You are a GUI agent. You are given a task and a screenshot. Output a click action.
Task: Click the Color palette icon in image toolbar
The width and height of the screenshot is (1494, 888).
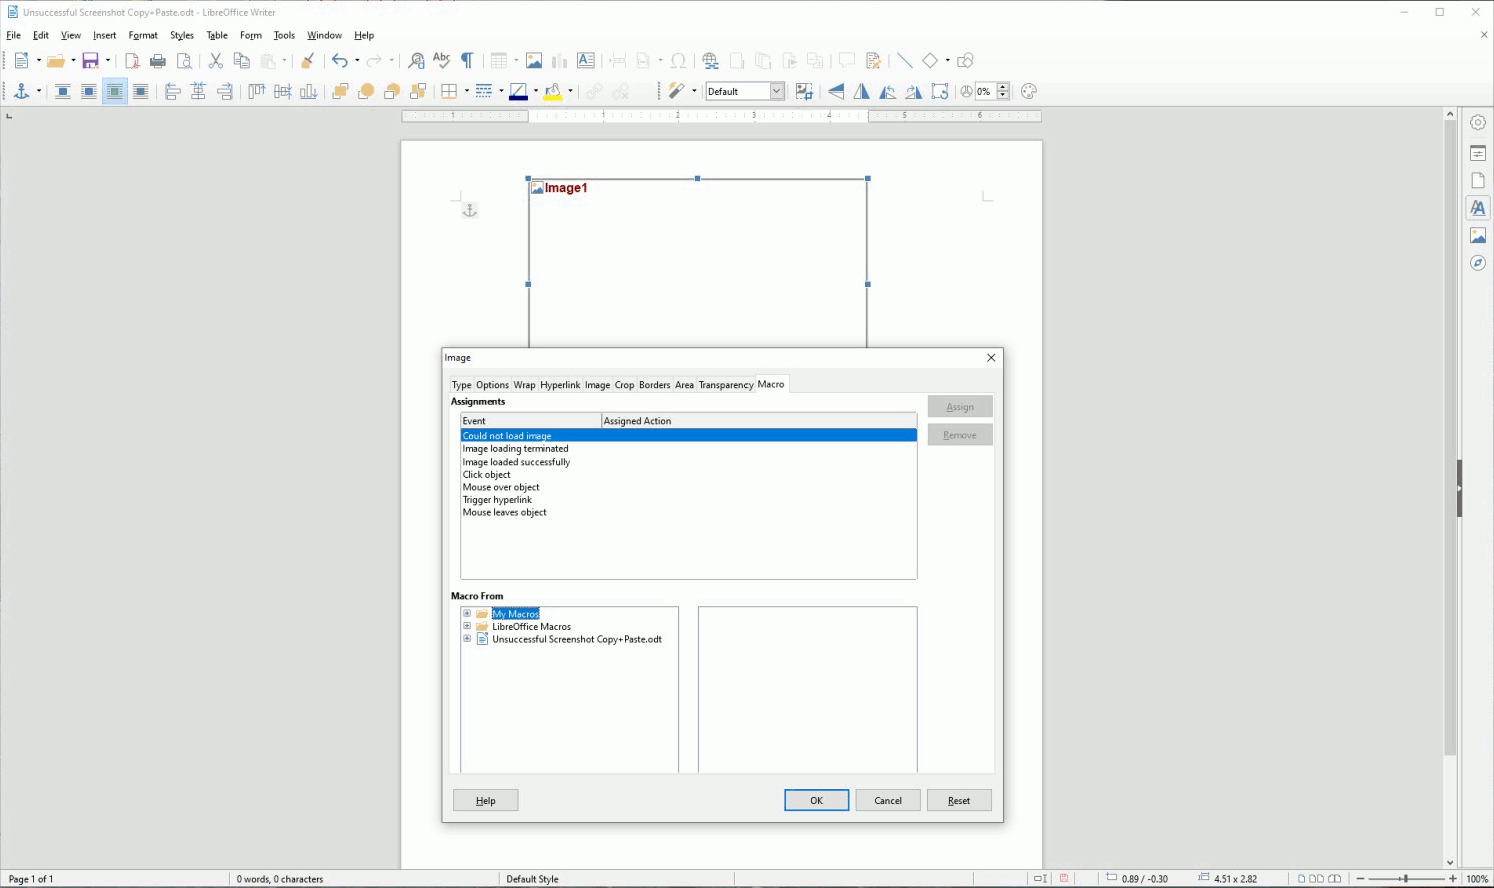[x=1029, y=92]
